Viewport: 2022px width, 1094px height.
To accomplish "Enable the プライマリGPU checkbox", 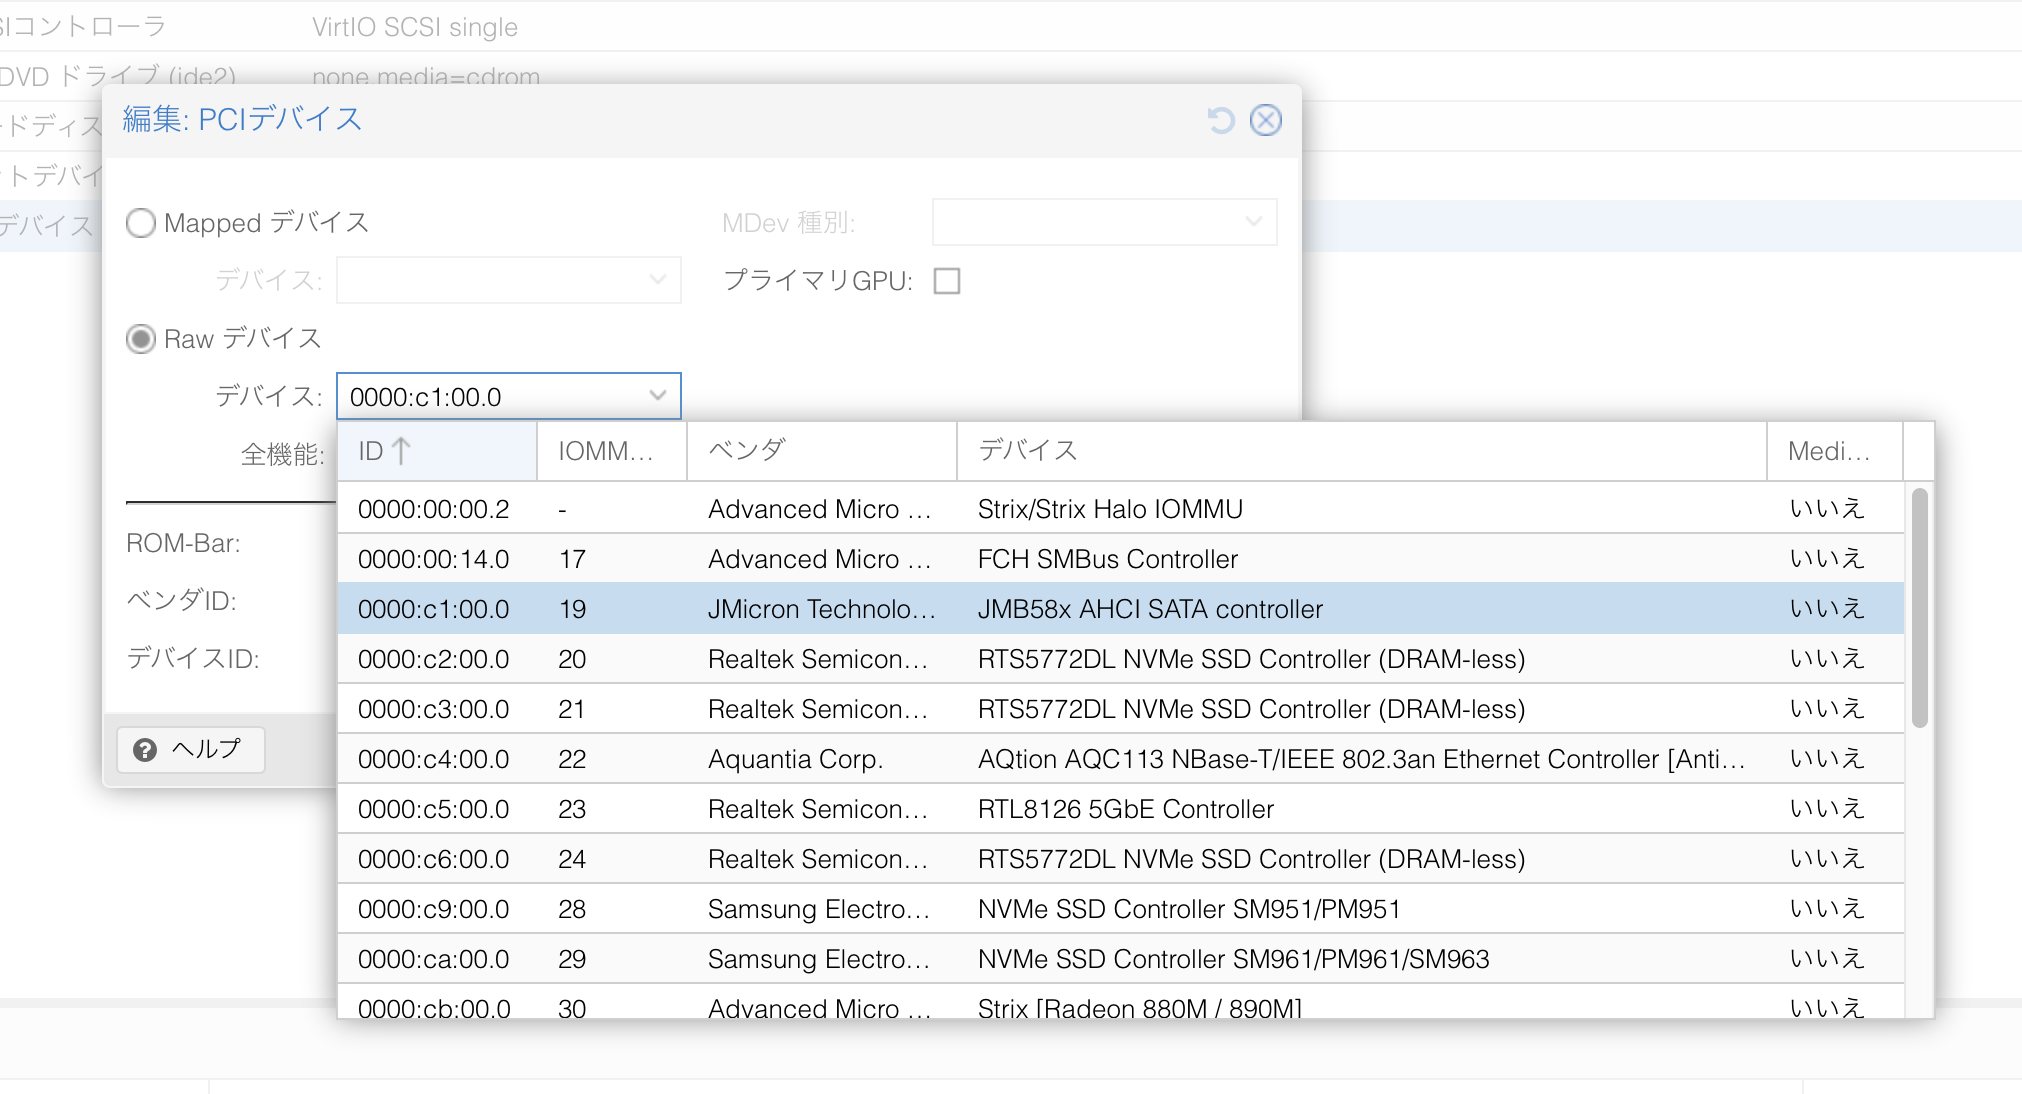I will (946, 281).
